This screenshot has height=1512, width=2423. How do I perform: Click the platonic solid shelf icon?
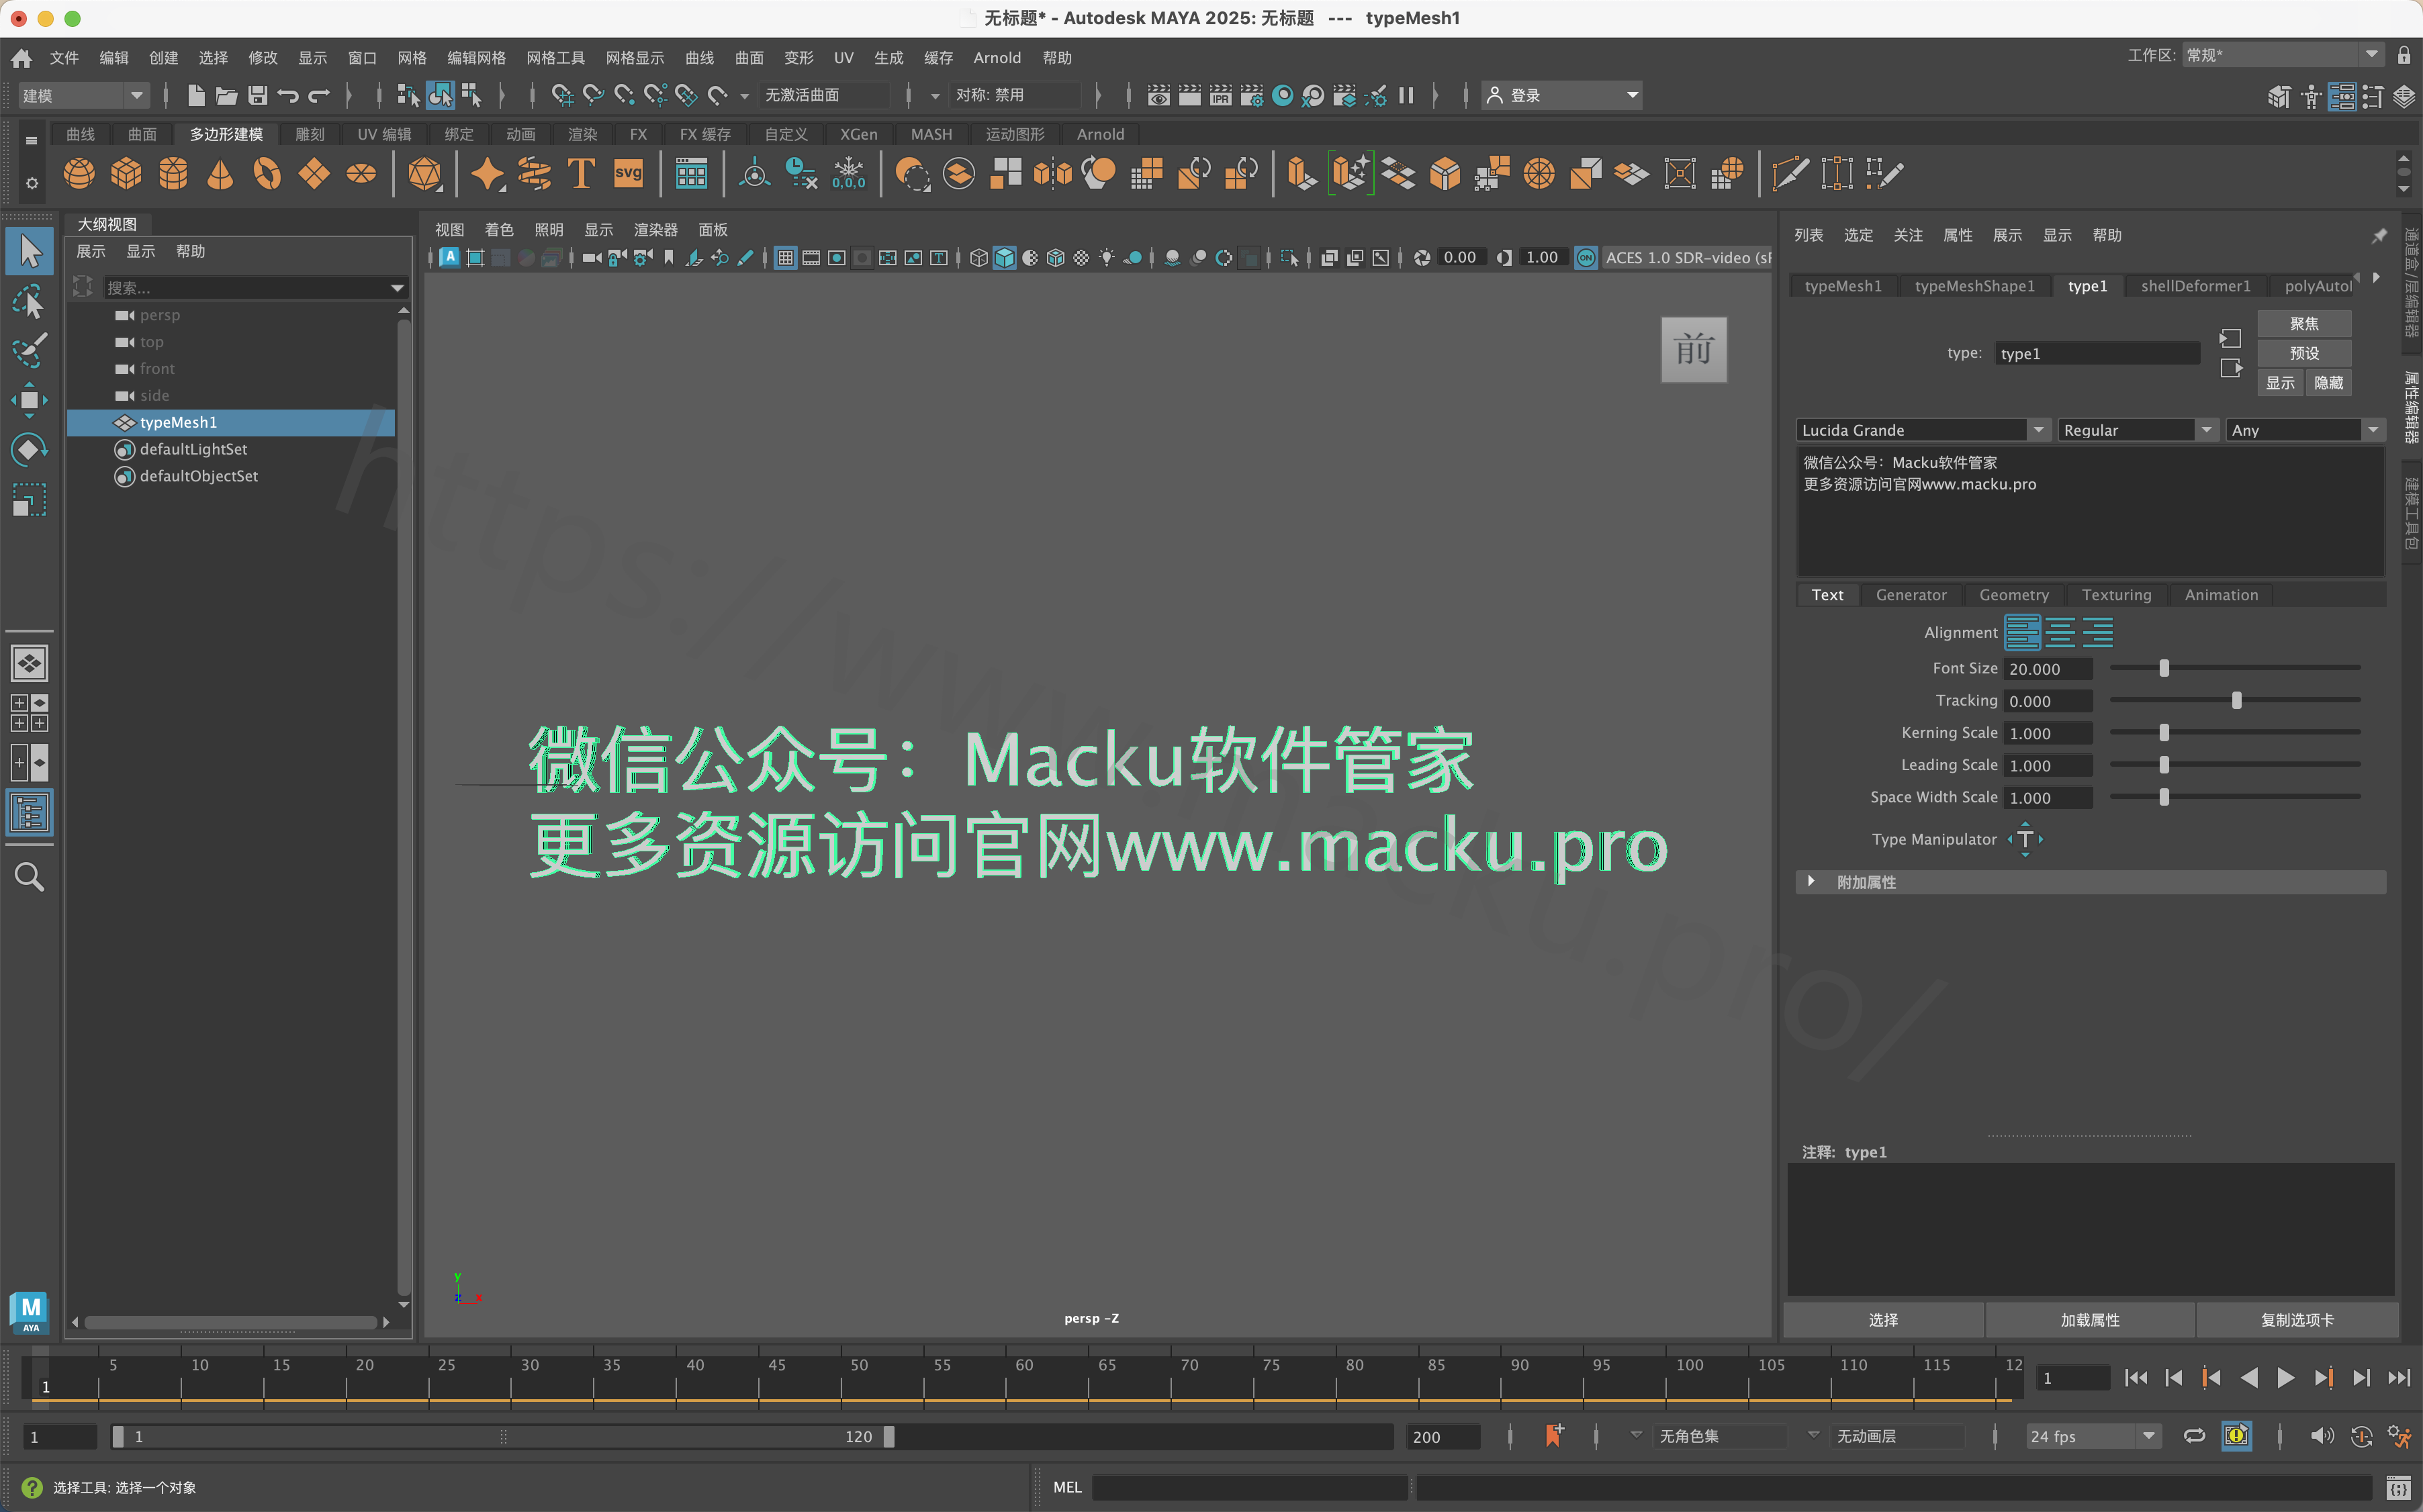[x=425, y=174]
